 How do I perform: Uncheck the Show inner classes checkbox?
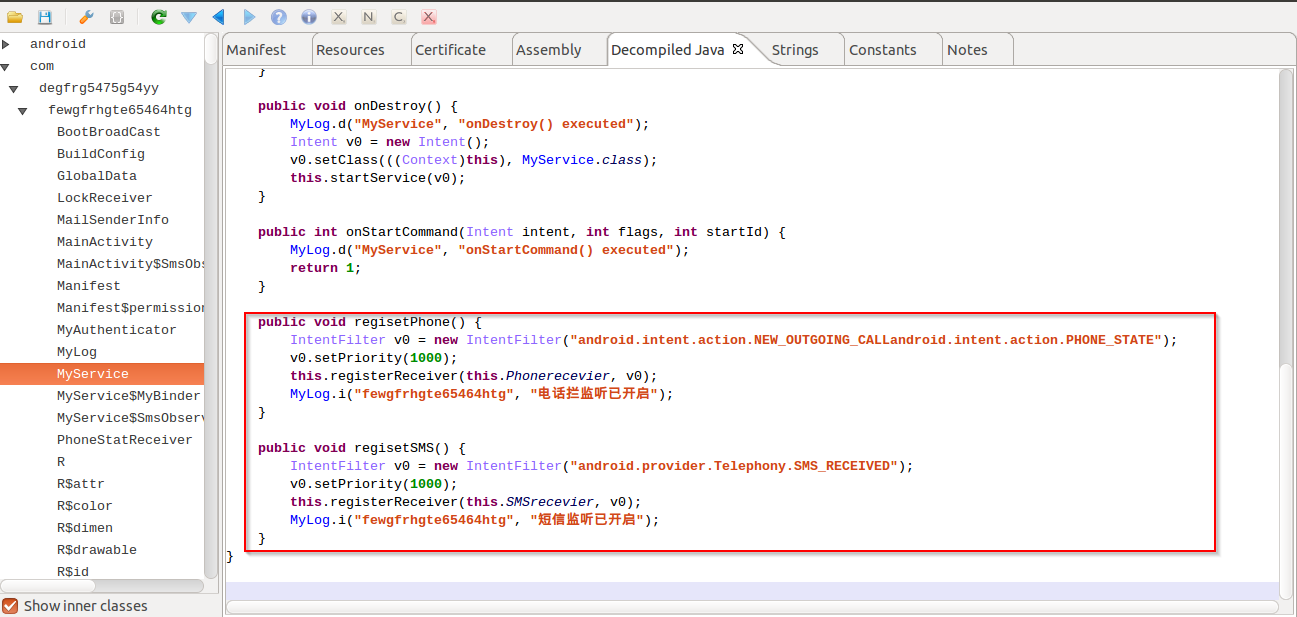10,605
